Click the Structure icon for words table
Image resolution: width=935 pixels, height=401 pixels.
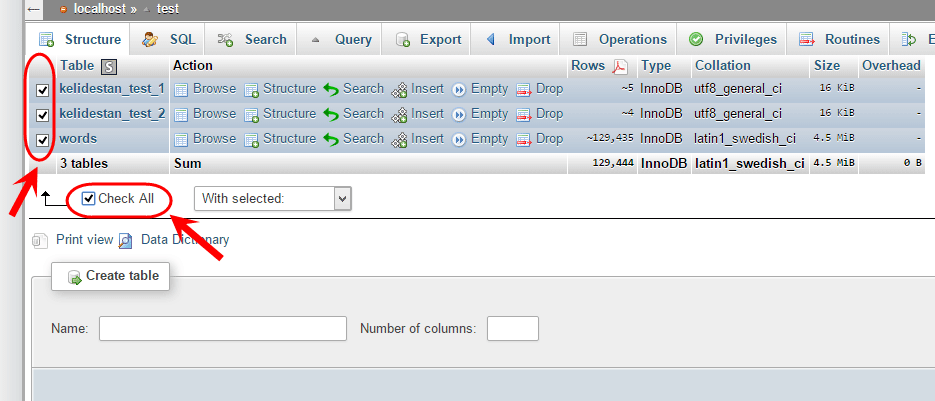point(252,140)
